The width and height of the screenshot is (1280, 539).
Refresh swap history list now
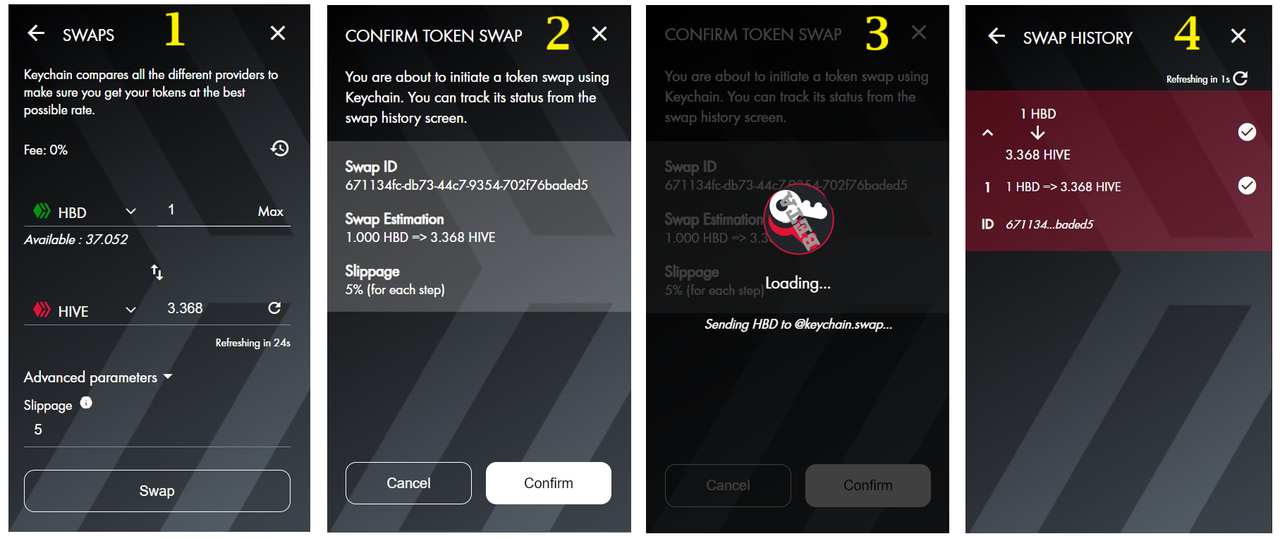pos(1240,78)
